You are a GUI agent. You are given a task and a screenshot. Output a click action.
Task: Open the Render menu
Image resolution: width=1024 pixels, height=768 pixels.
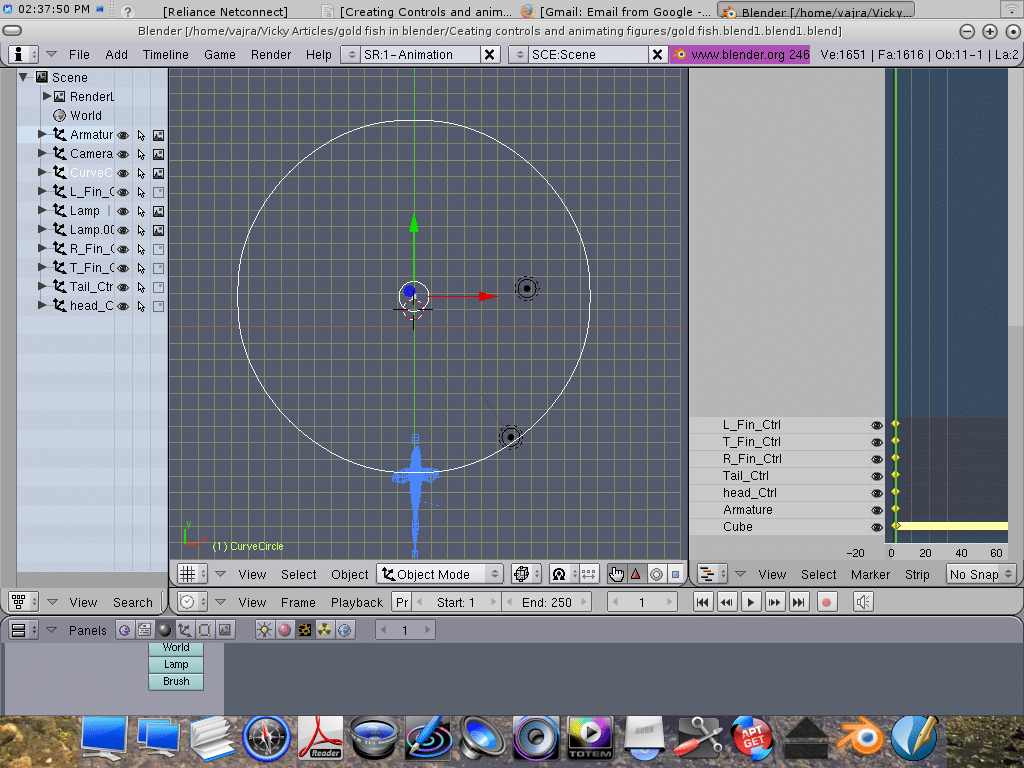pyautogui.click(x=271, y=54)
